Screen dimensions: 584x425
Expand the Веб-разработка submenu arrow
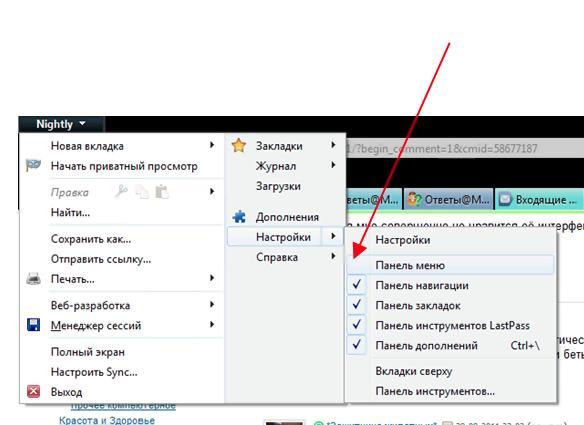(x=212, y=305)
